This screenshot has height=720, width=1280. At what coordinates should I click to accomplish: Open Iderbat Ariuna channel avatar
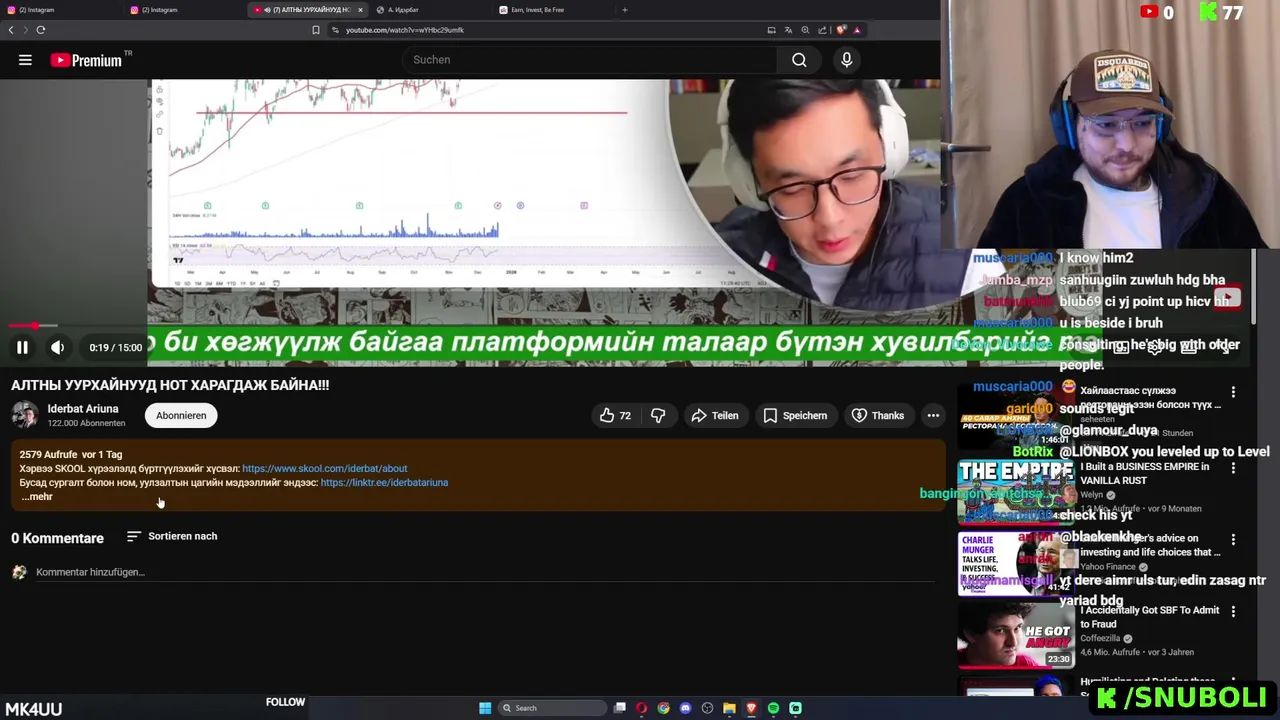coord(25,415)
